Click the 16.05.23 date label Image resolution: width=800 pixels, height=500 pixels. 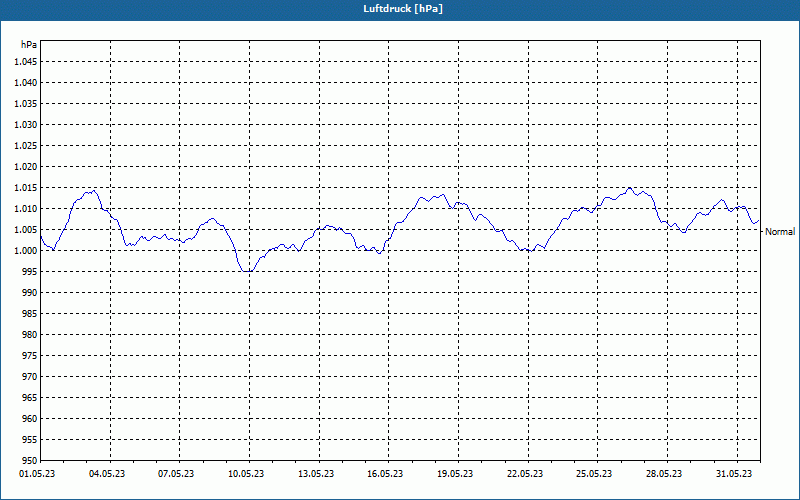point(385,474)
